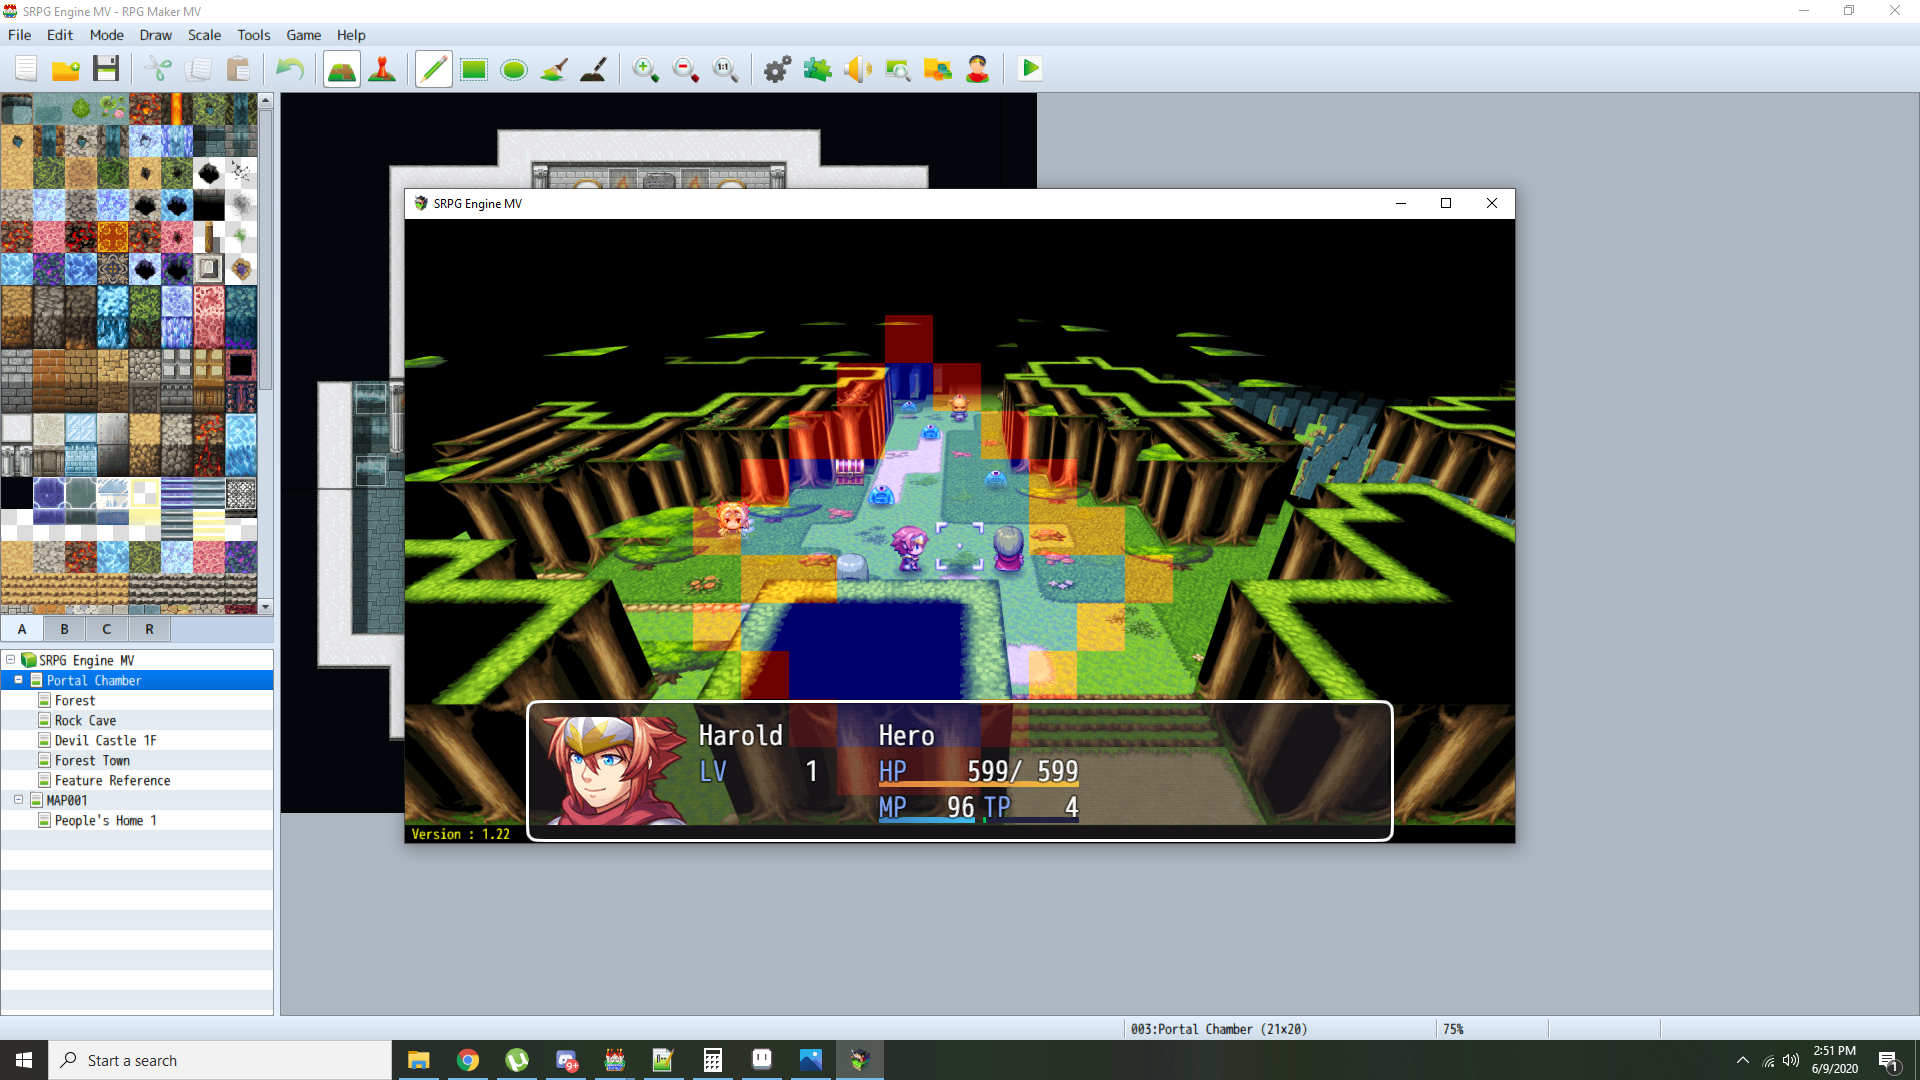1920x1080 pixels.
Task: Open File Explorer from the taskbar
Action: [419, 1060]
